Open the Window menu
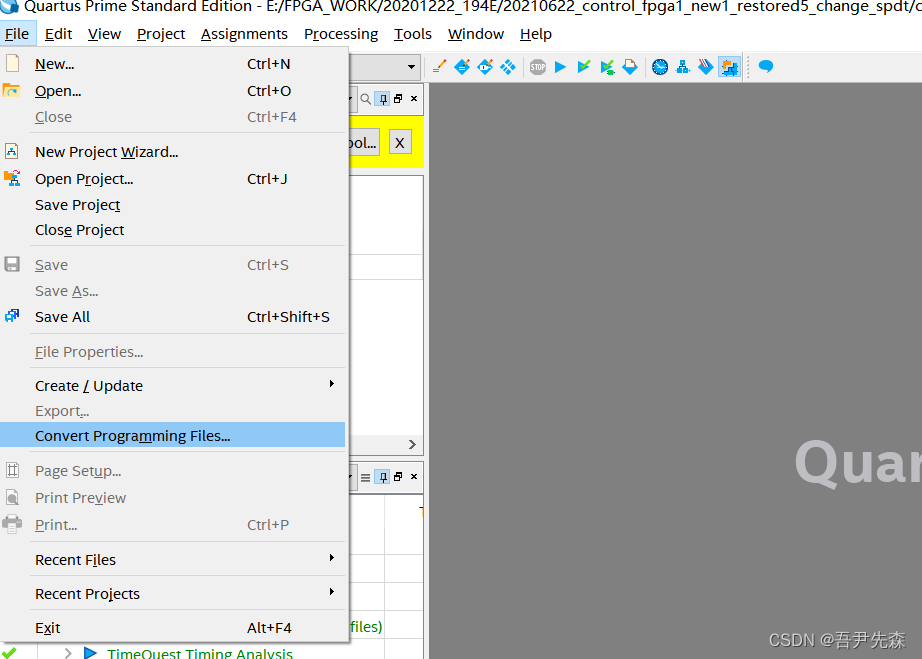Viewport: 922px width, 659px height. 476,34
